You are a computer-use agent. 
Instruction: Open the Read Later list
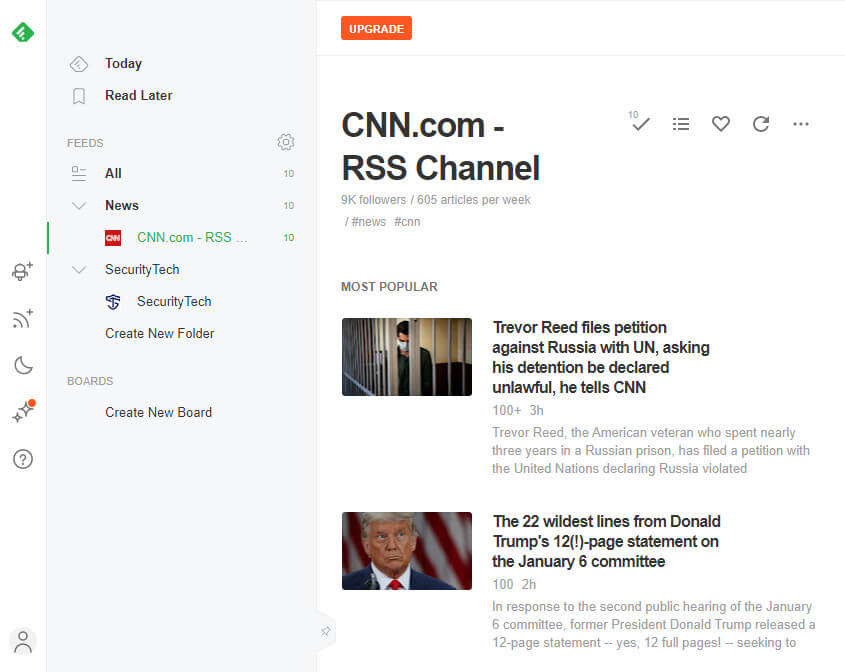[138, 95]
